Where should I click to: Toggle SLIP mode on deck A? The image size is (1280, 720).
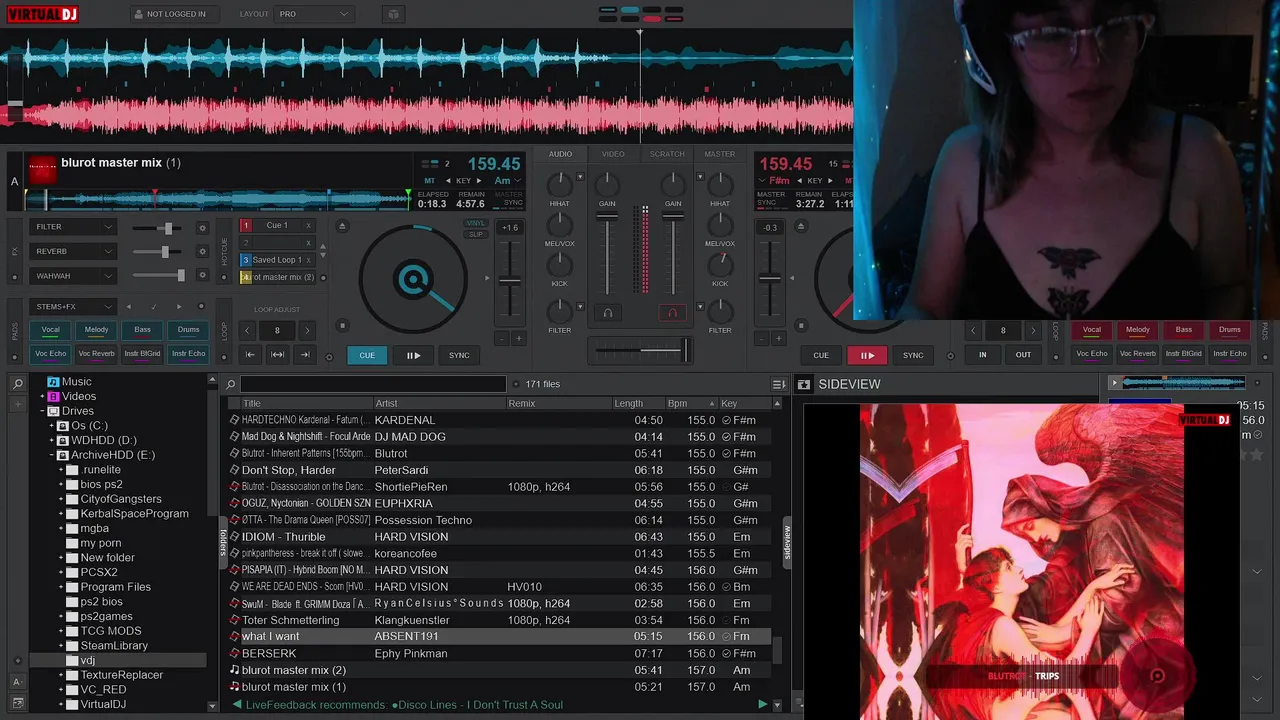coord(476,234)
